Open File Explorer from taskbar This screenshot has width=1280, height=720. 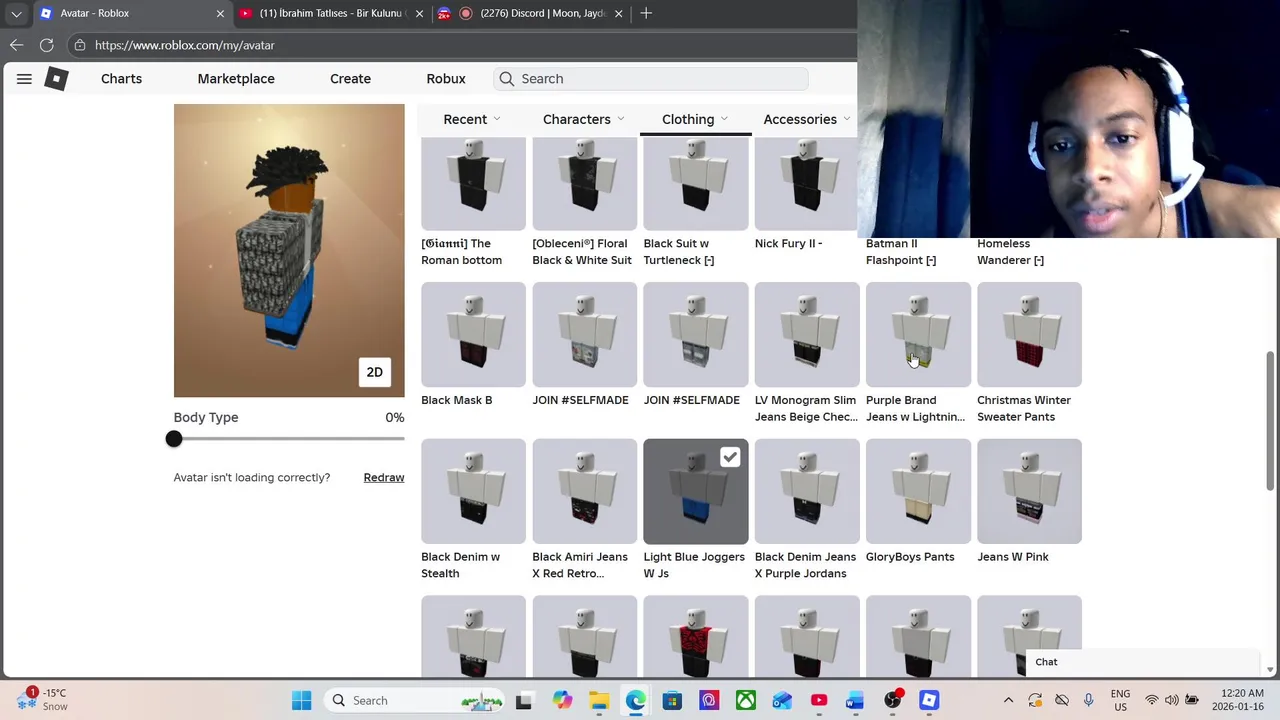coord(598,701)
